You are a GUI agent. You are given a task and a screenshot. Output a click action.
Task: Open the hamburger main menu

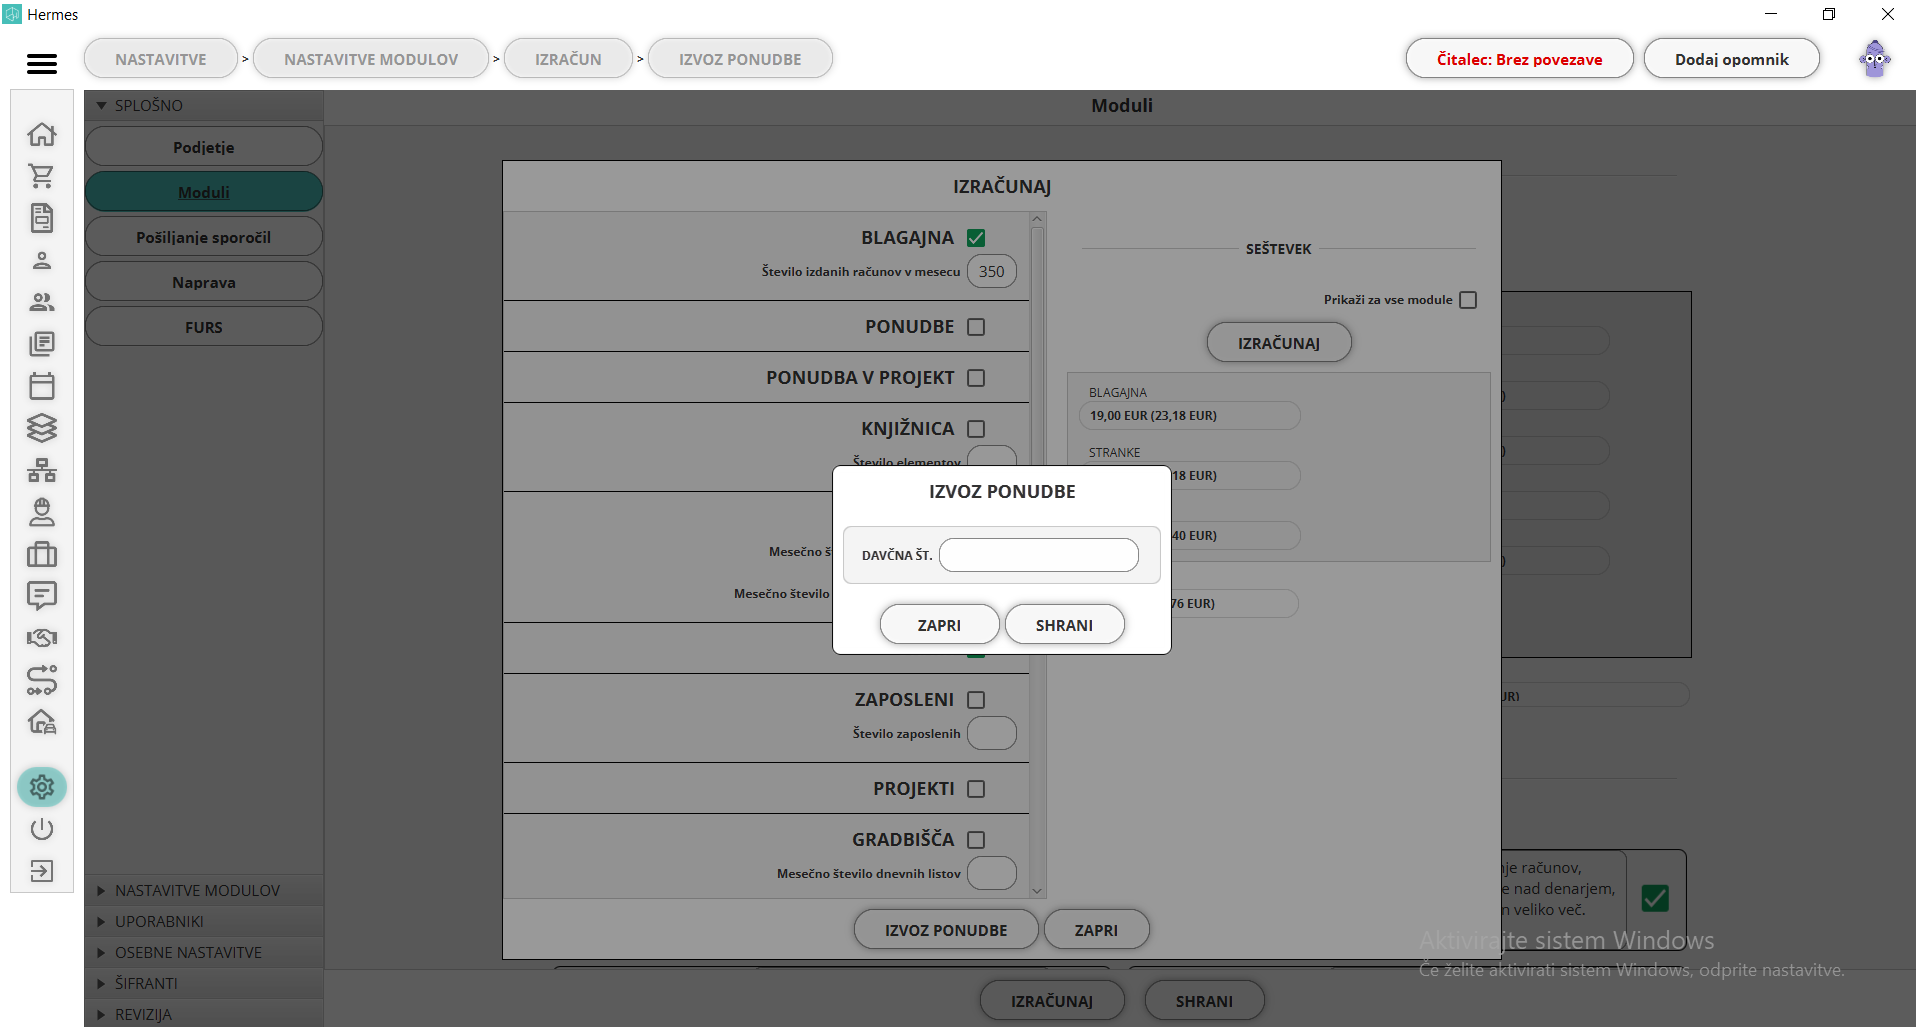click(42, 64)
